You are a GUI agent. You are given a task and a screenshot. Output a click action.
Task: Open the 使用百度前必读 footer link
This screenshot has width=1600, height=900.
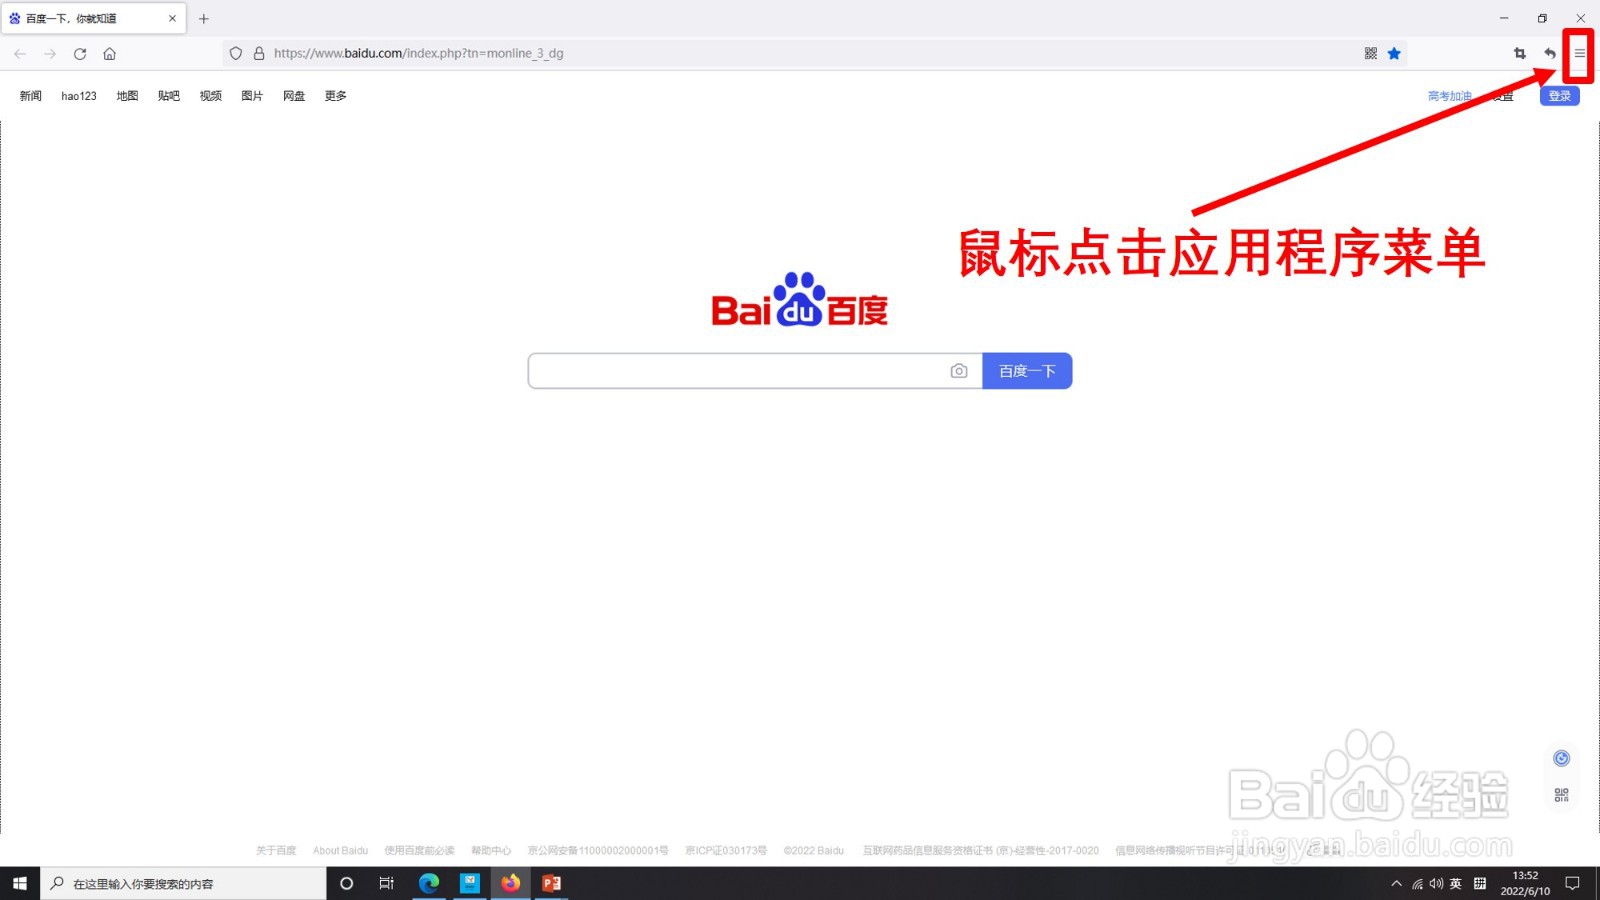point(419,851)
